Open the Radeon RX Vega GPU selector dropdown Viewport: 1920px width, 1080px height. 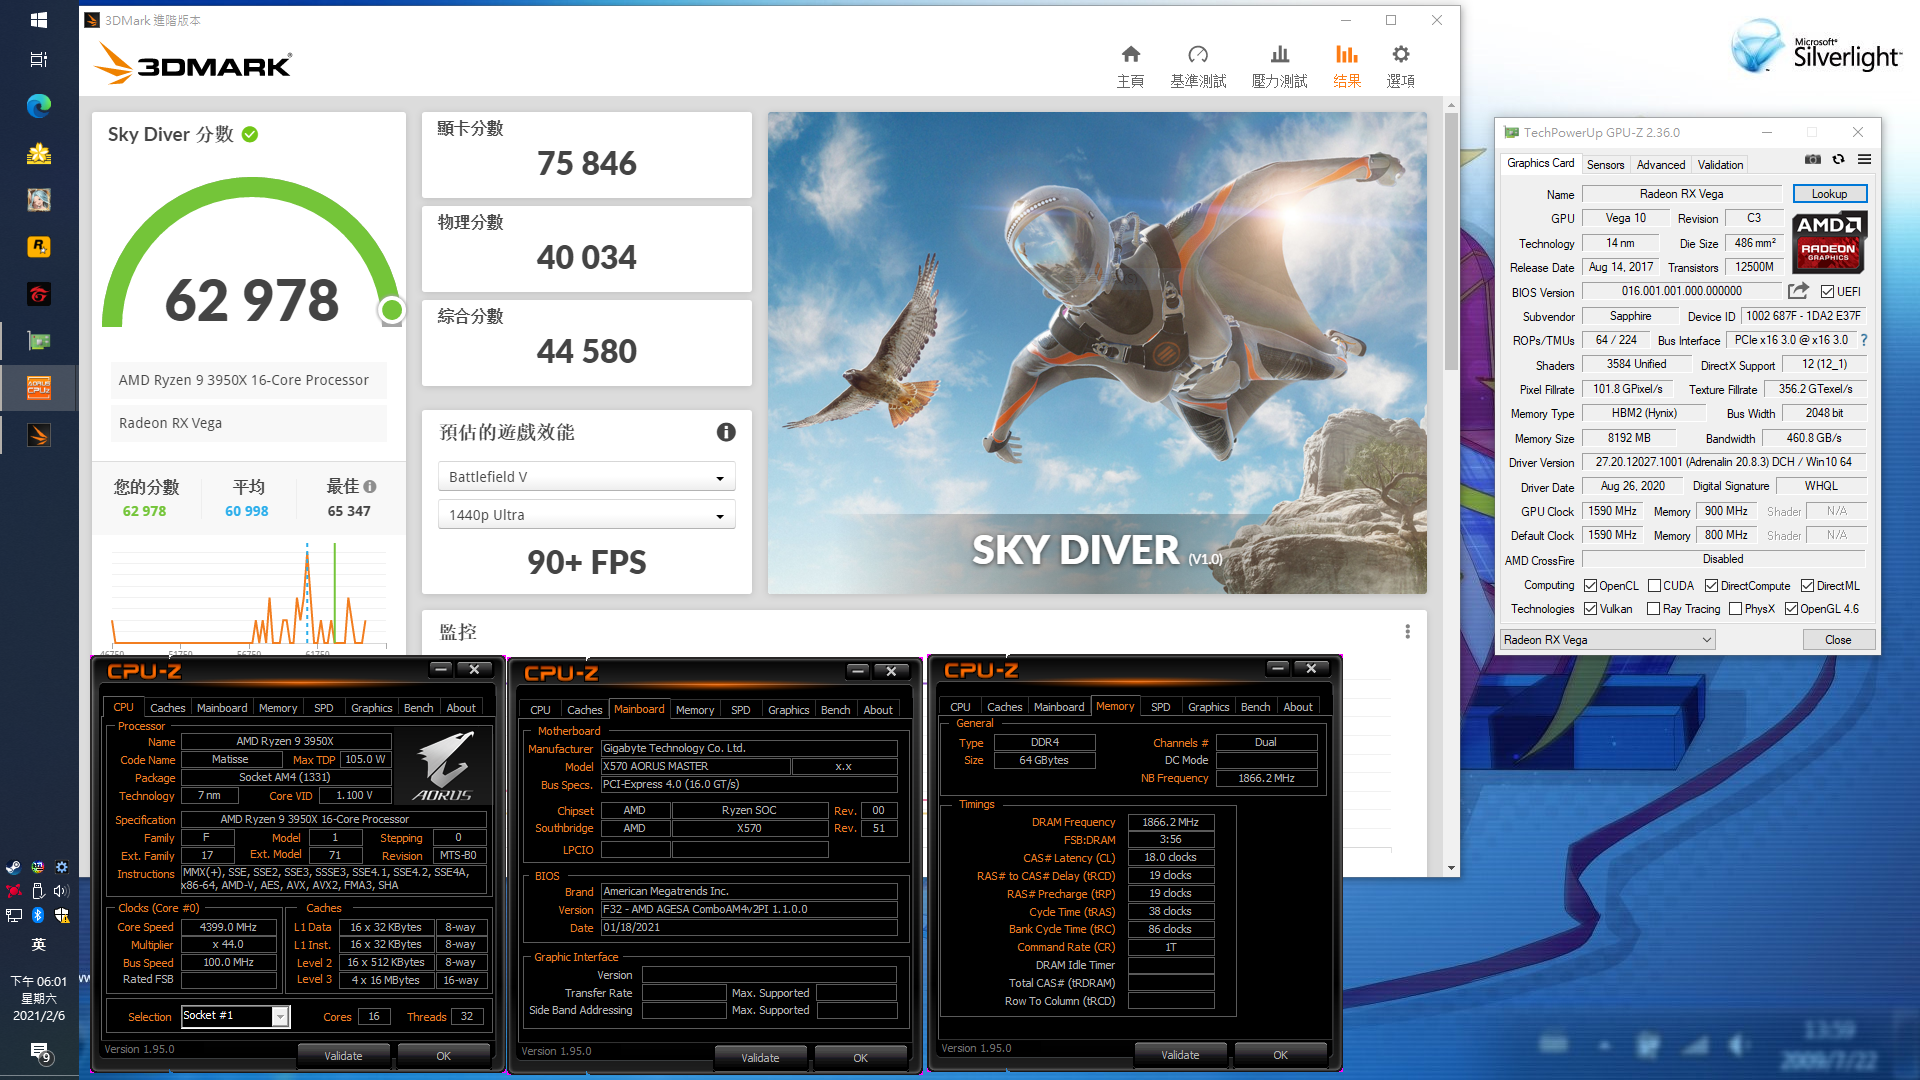point(1608,640)
